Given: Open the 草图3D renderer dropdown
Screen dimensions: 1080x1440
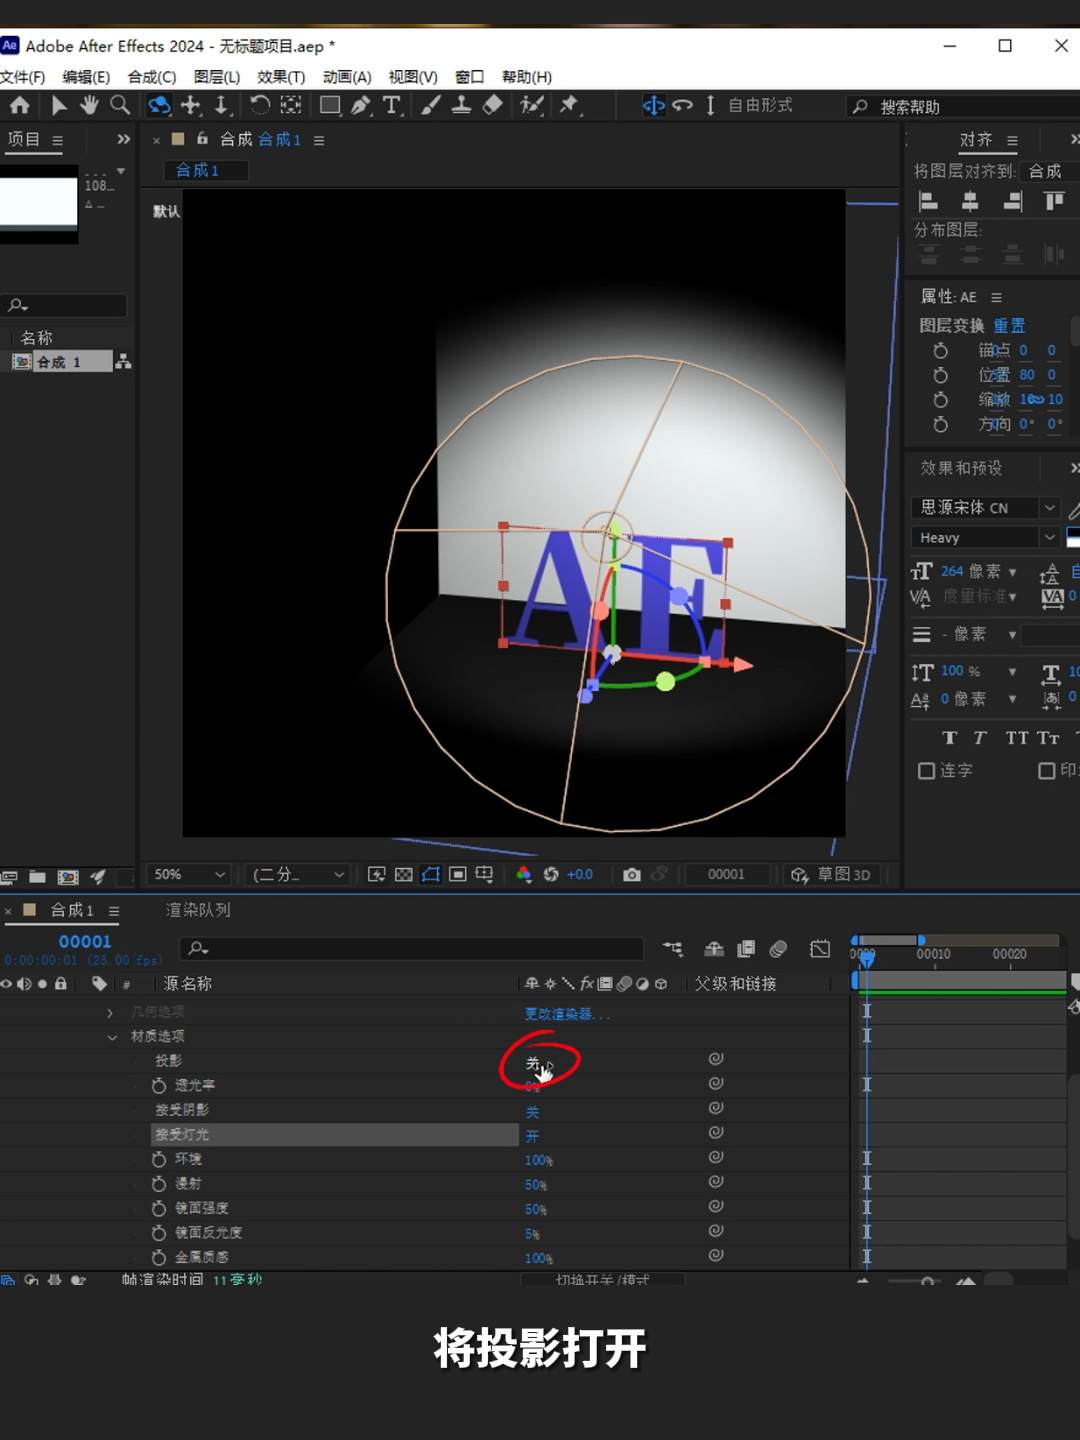Looking at the screenshot, I should click(831, 875).
